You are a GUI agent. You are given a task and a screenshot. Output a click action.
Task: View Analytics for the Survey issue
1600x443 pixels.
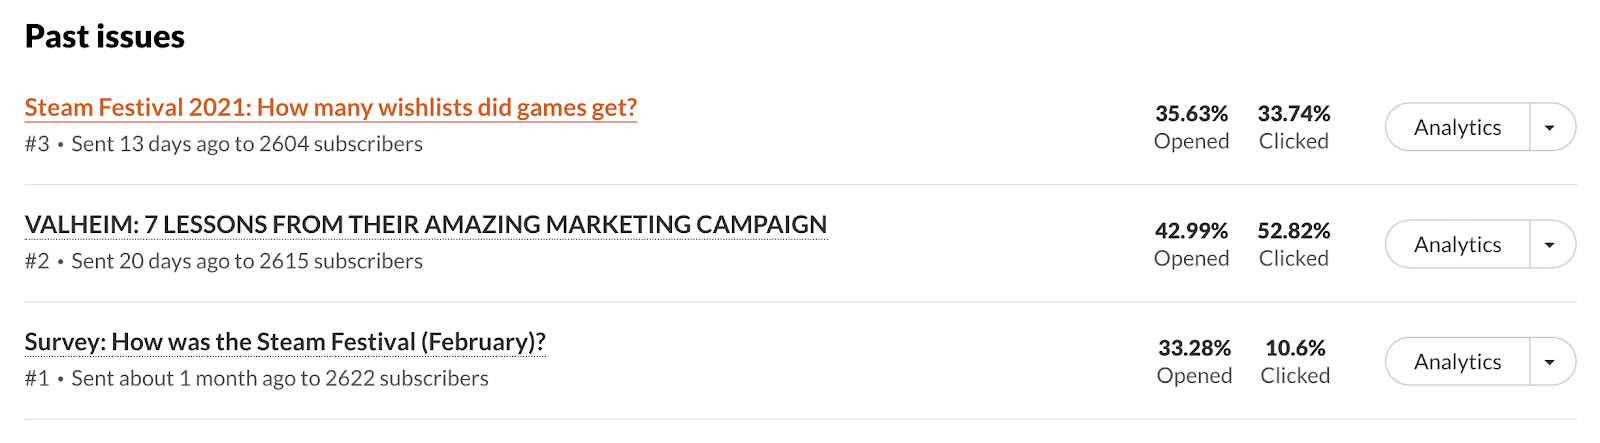(1457, 362)
